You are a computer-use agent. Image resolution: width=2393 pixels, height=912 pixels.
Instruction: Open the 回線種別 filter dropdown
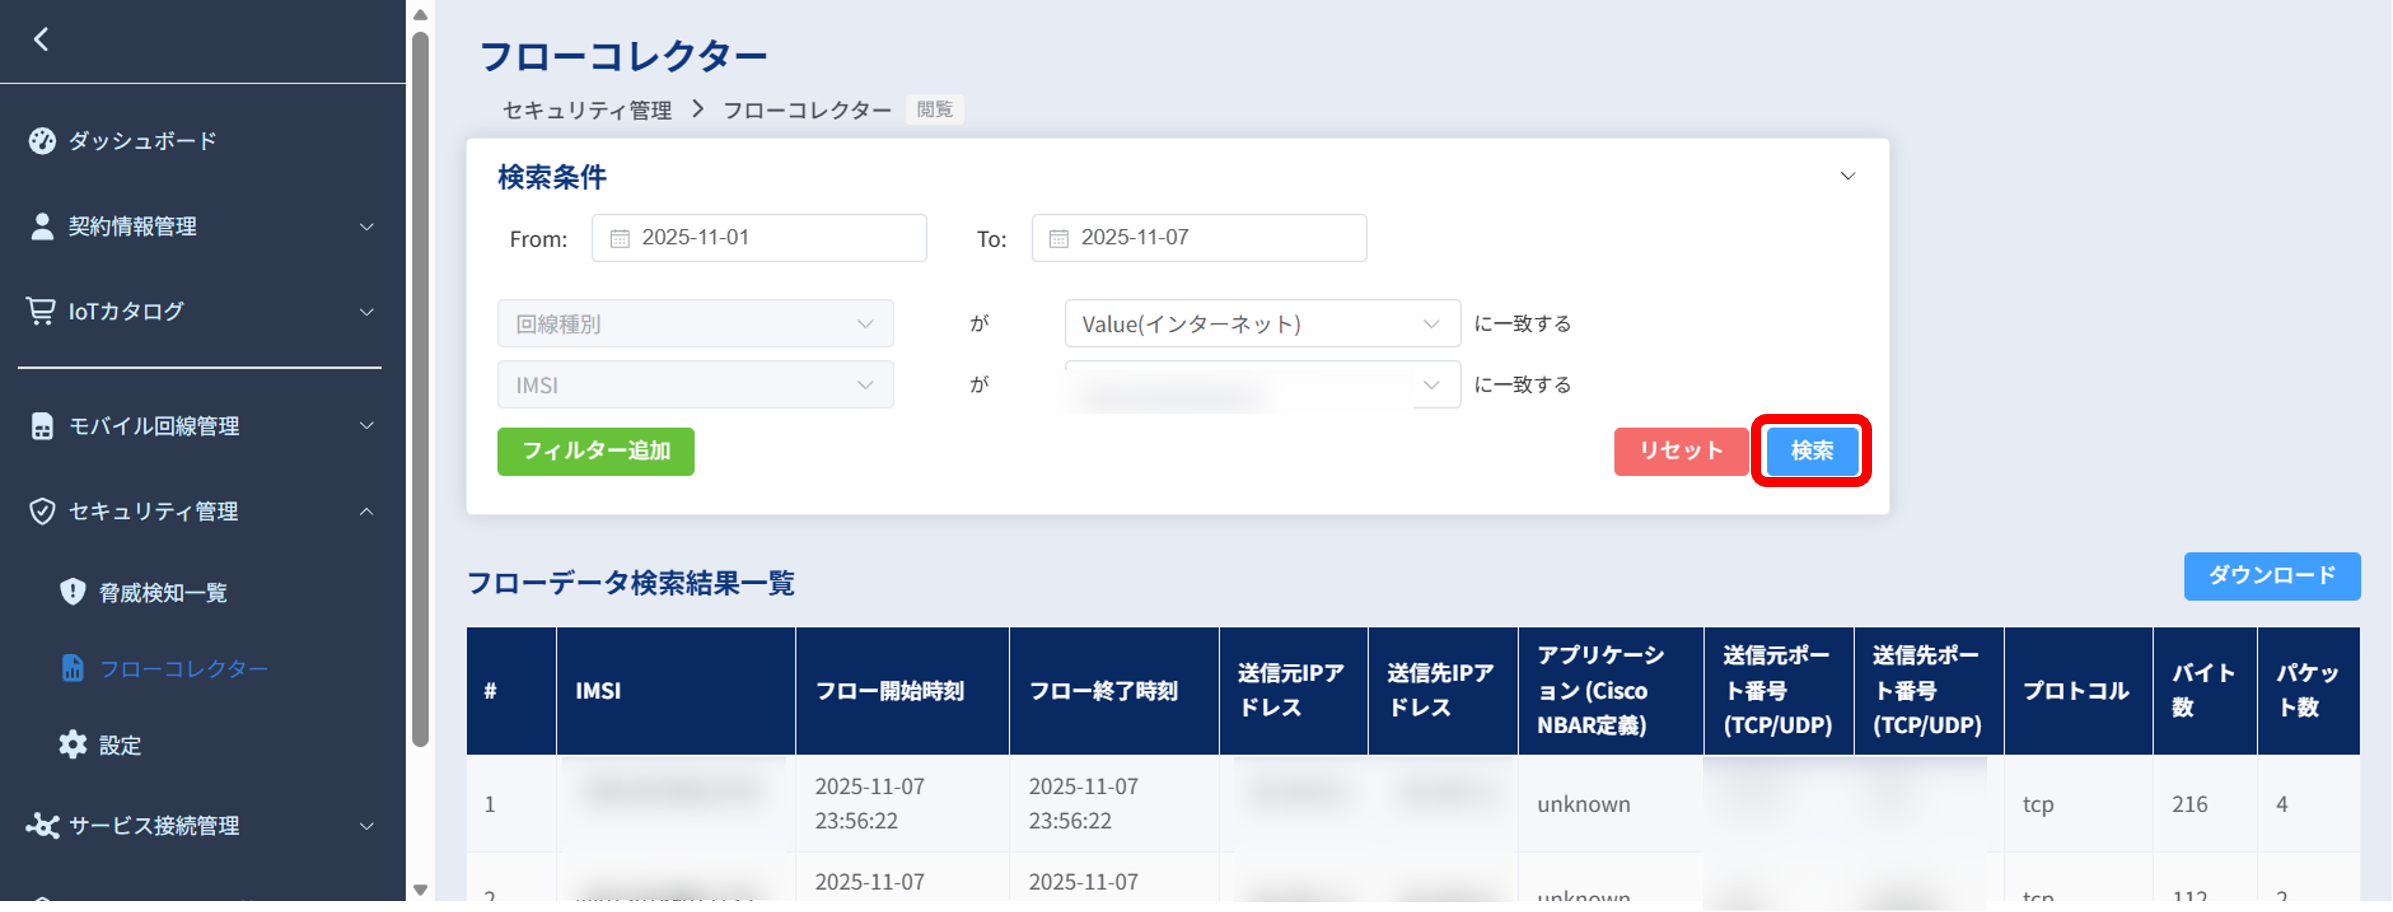(694, 323)
